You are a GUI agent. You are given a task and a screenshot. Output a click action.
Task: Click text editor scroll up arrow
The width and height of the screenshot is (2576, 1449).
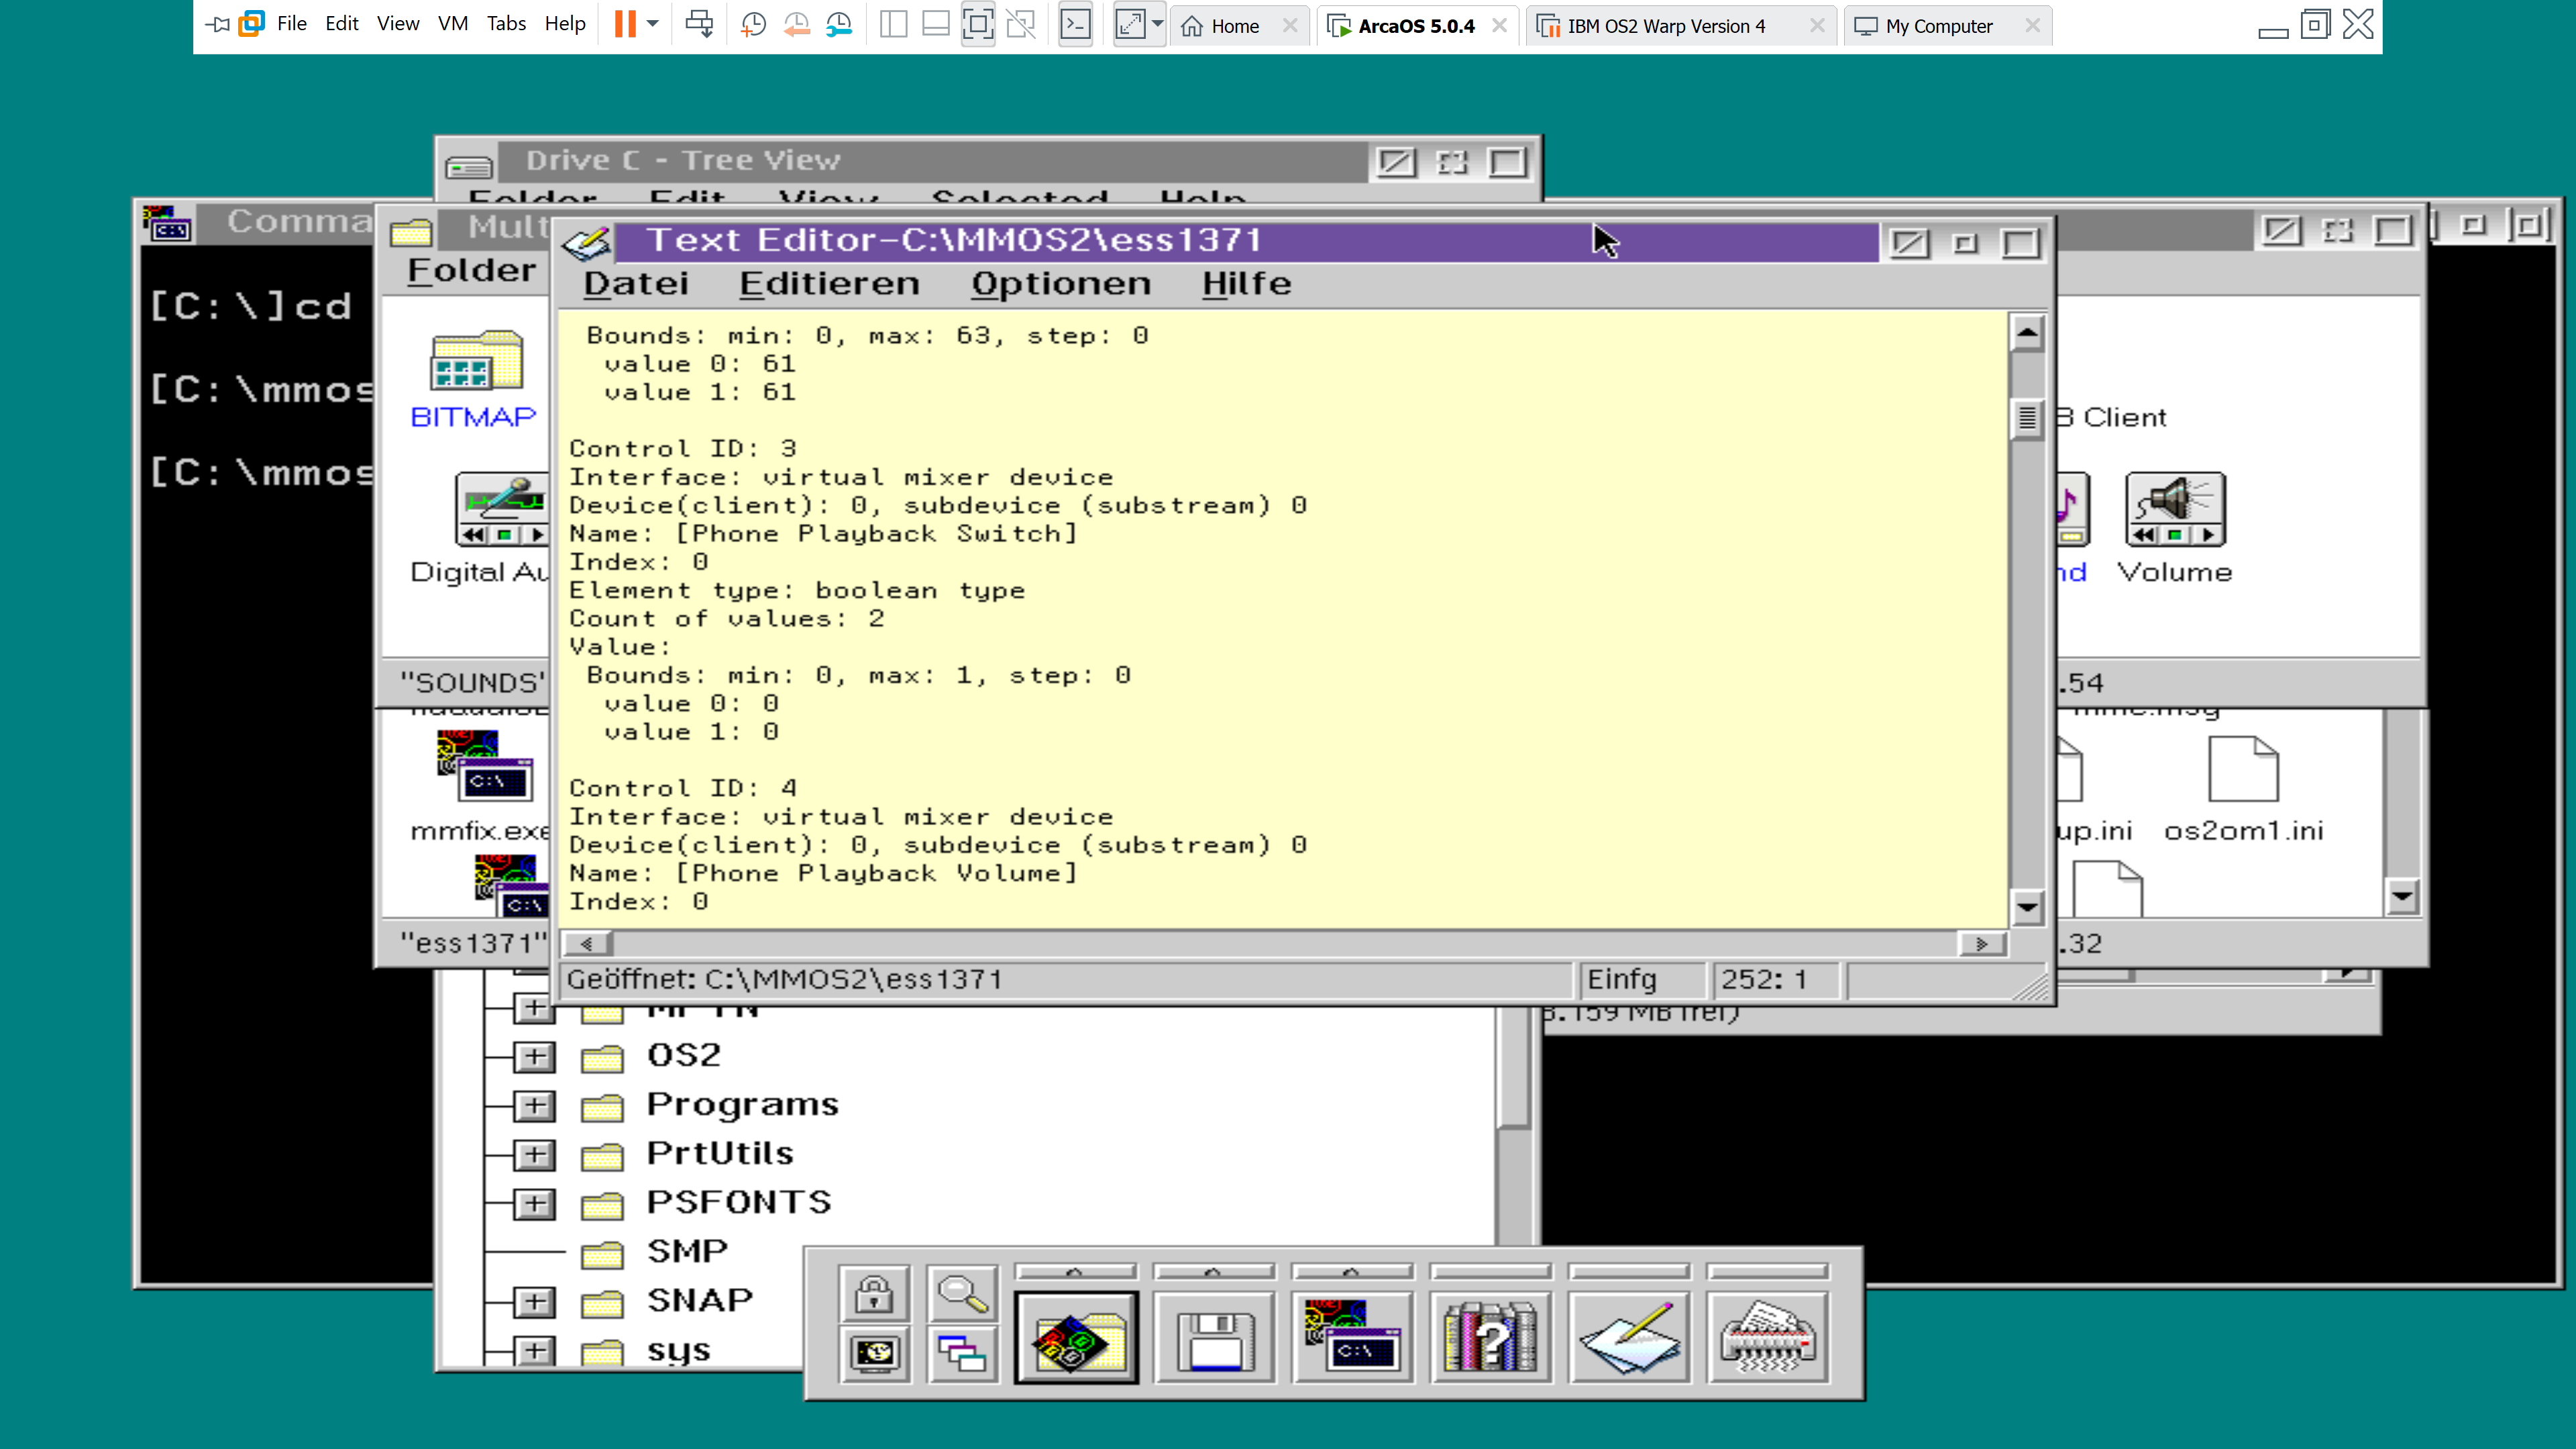point(2027,333)
